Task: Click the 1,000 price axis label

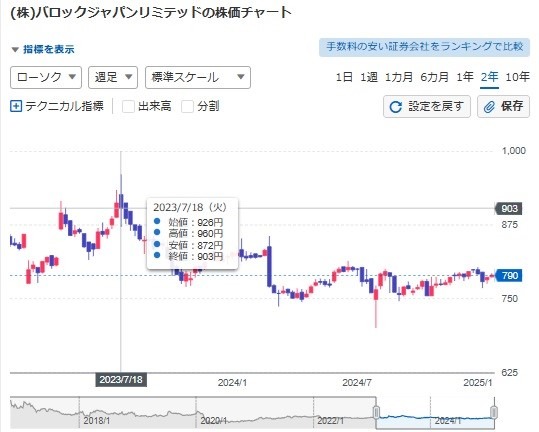Action: pos(514,151)
